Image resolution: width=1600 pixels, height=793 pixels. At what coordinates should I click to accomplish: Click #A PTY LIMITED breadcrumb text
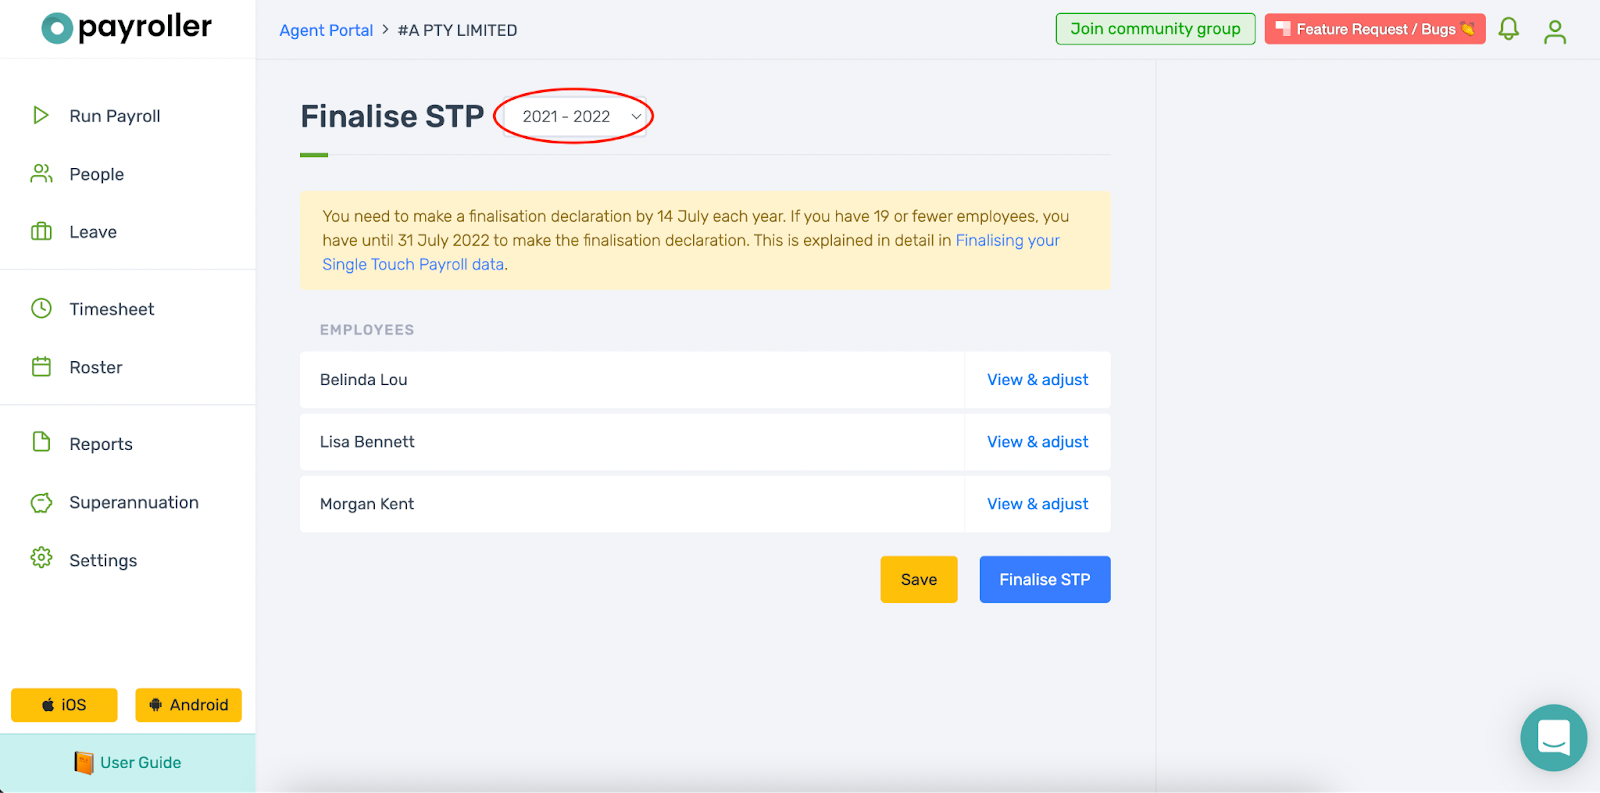[x=457, y=30]
